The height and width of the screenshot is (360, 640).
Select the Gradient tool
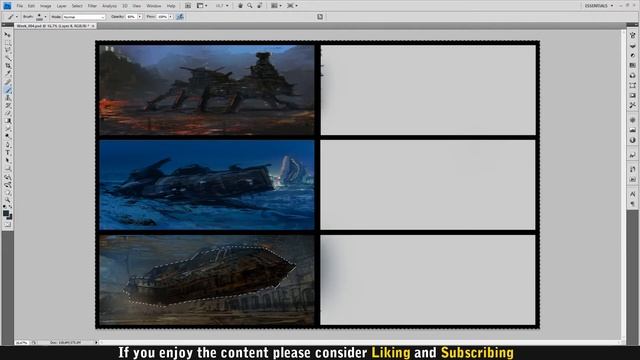coord(7,121)
